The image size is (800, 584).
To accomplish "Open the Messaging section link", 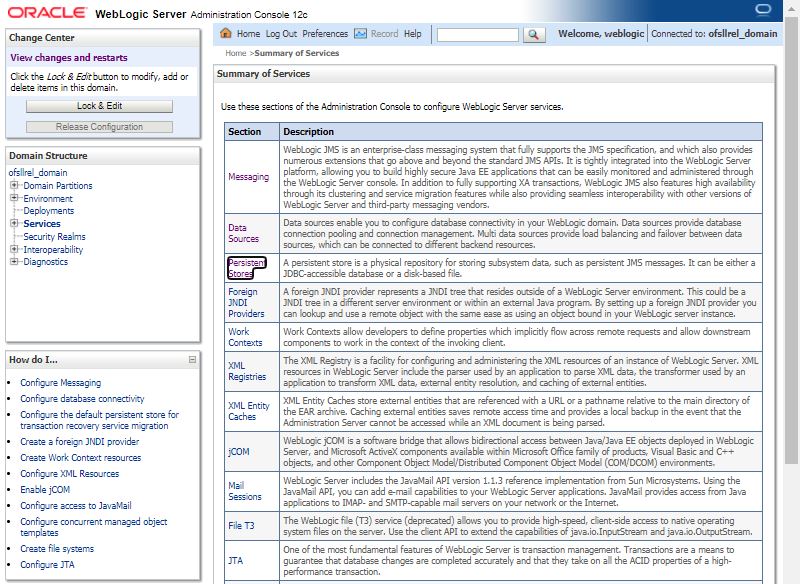I will [248, 177].
